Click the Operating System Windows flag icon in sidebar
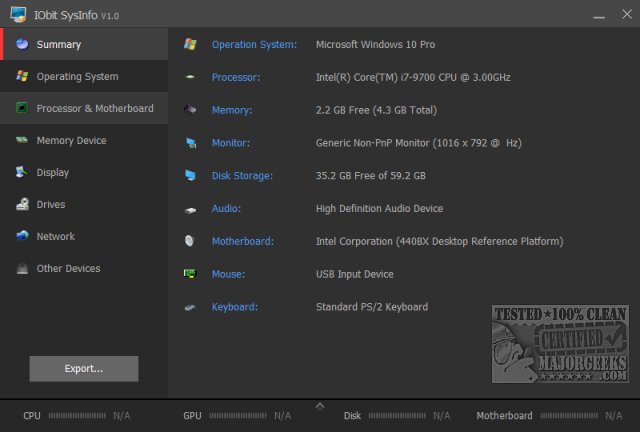Viewport: 640px width, 432px height. coord(21,76)
